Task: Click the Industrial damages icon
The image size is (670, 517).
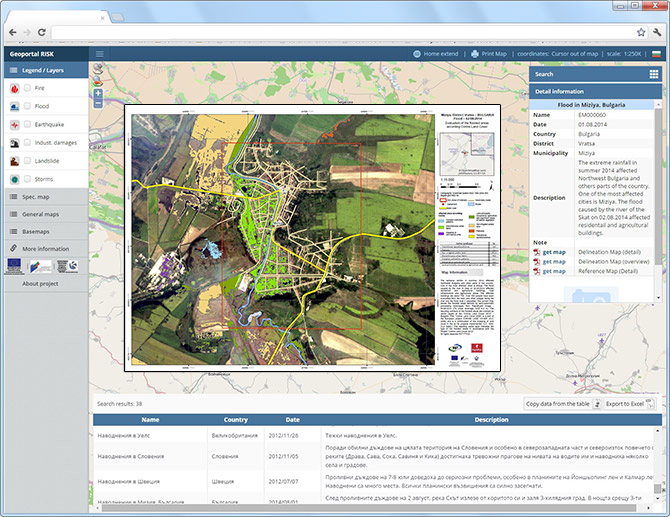Action: (x=15, y=143)
